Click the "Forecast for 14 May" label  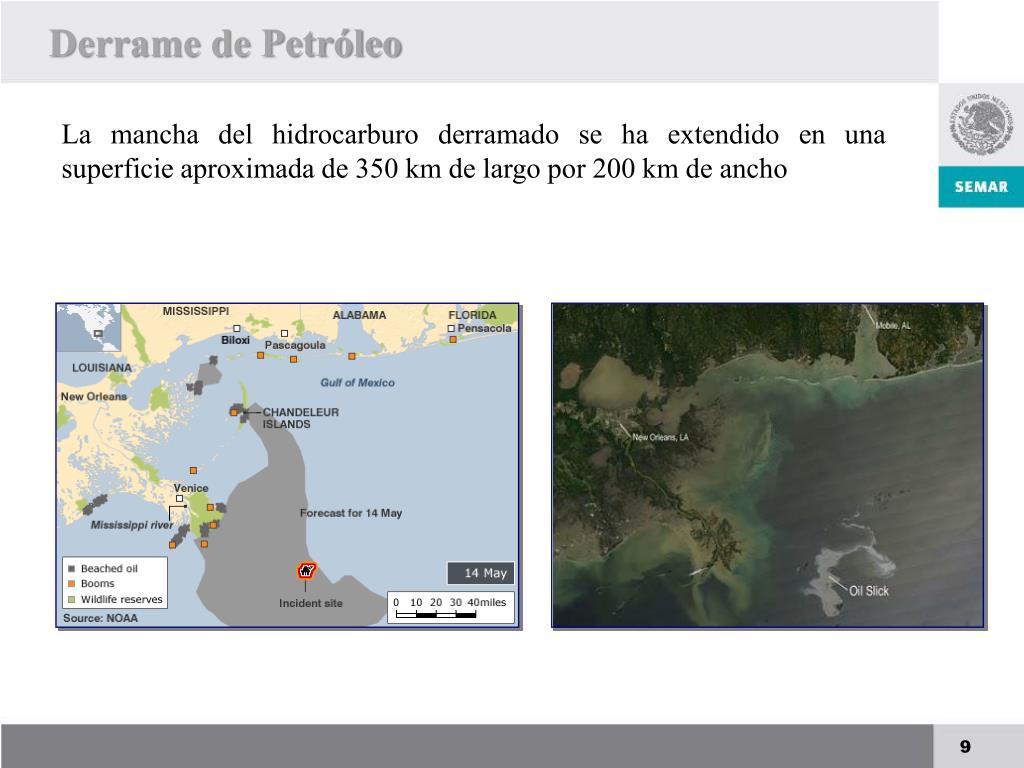coord(351,513)
